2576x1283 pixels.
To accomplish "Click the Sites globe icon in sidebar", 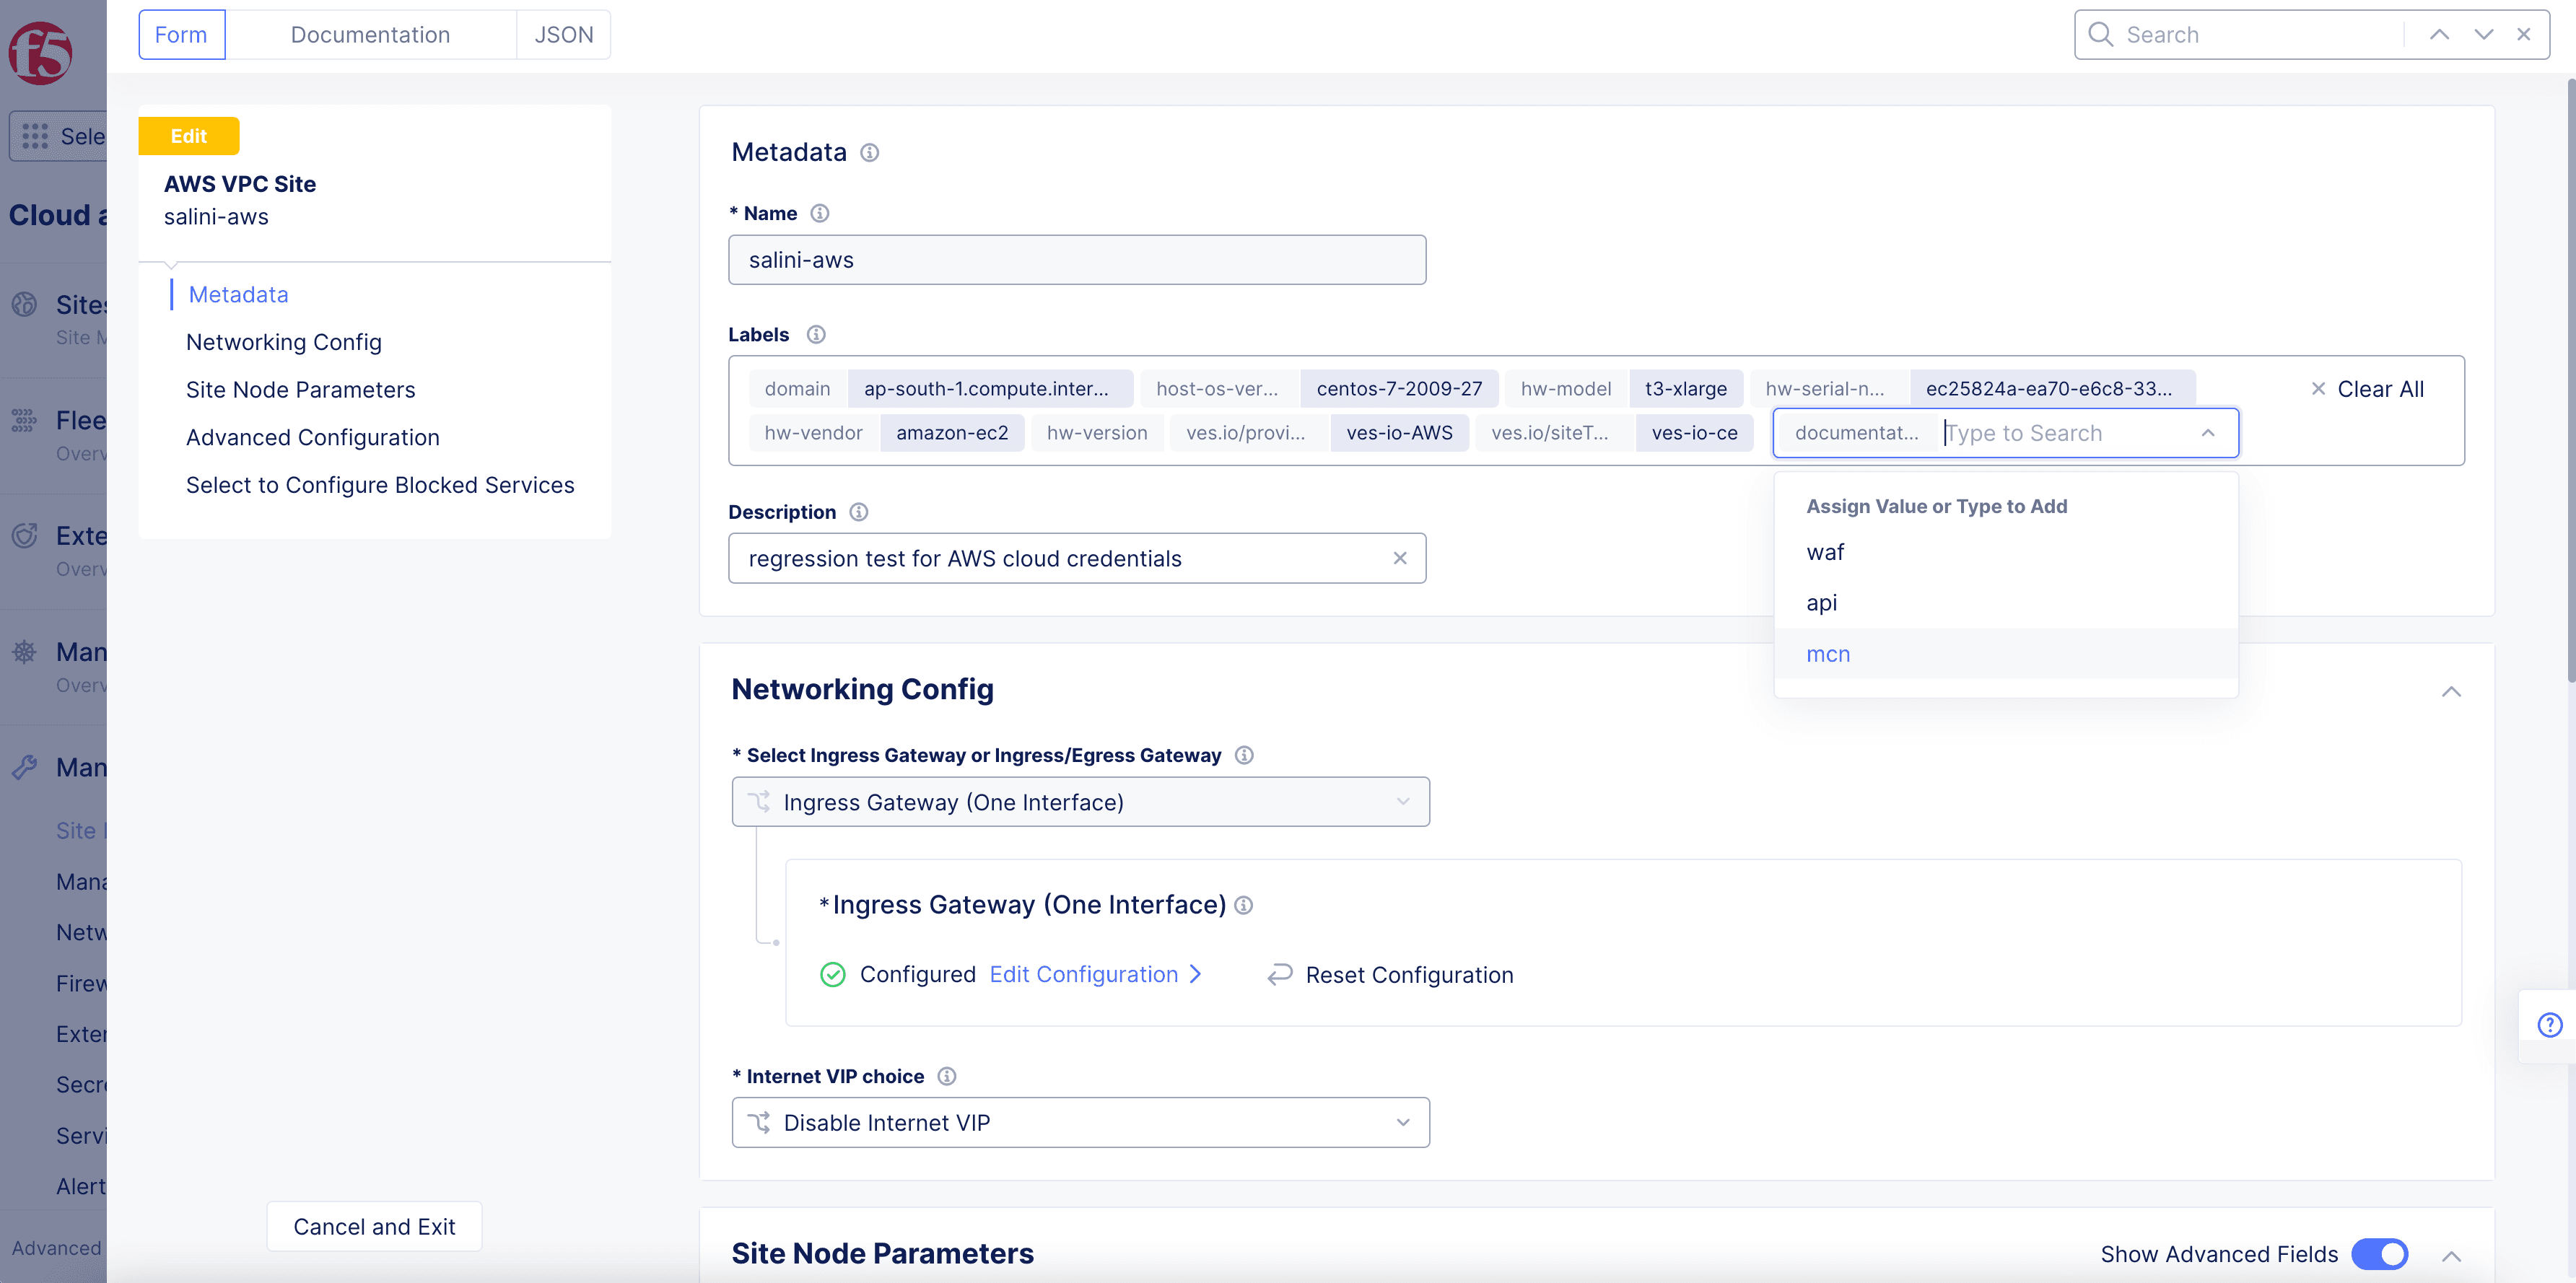I will (x=24, y=304).
